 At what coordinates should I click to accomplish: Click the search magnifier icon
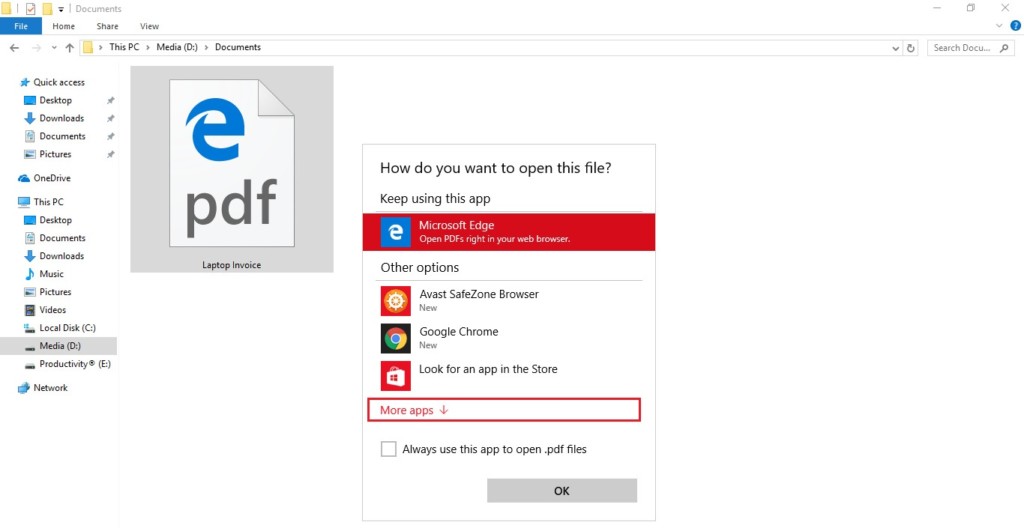[x=1004, y=48]
